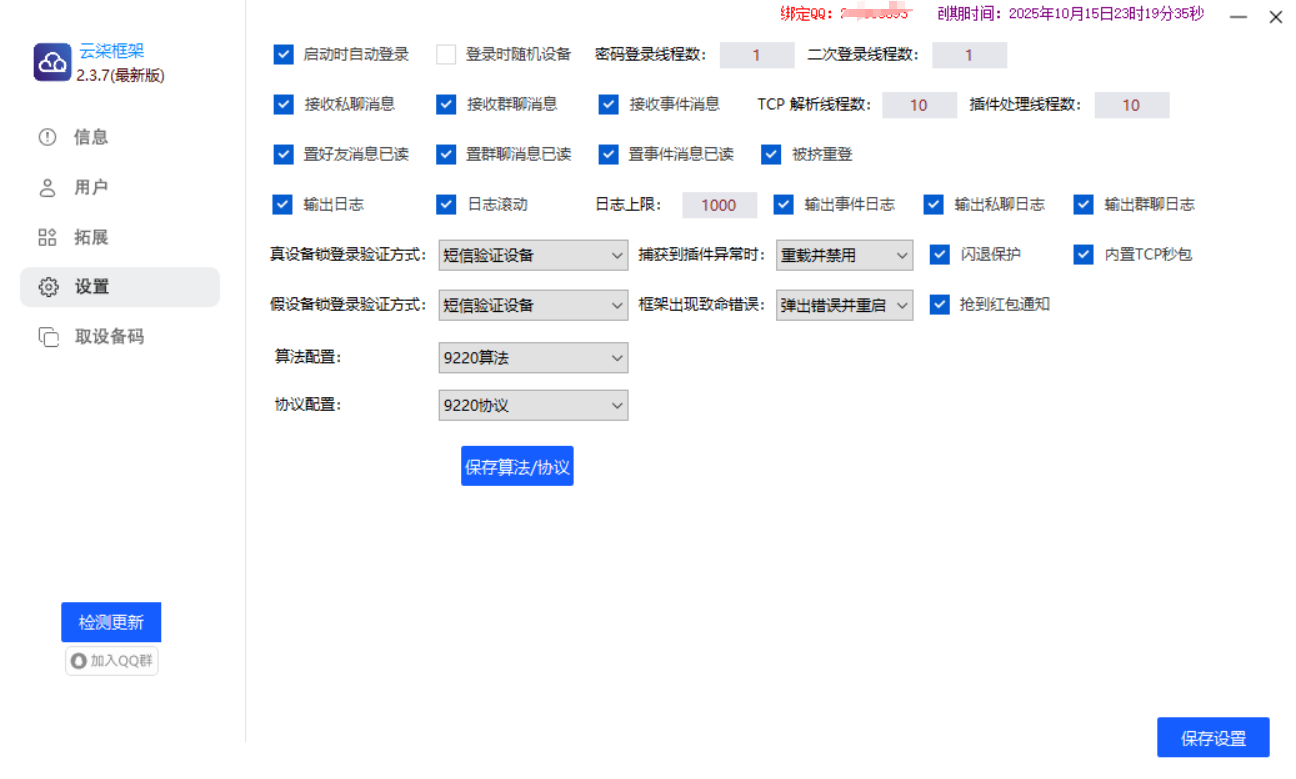Click the 保存设置 button

(x=1213, y=737)
